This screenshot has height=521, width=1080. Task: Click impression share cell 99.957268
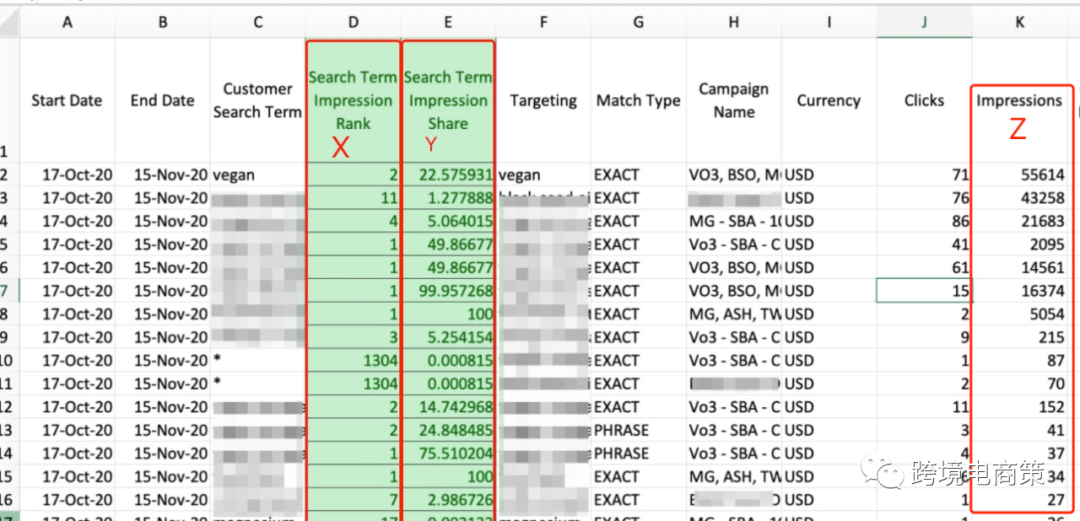tap(447, 291)
